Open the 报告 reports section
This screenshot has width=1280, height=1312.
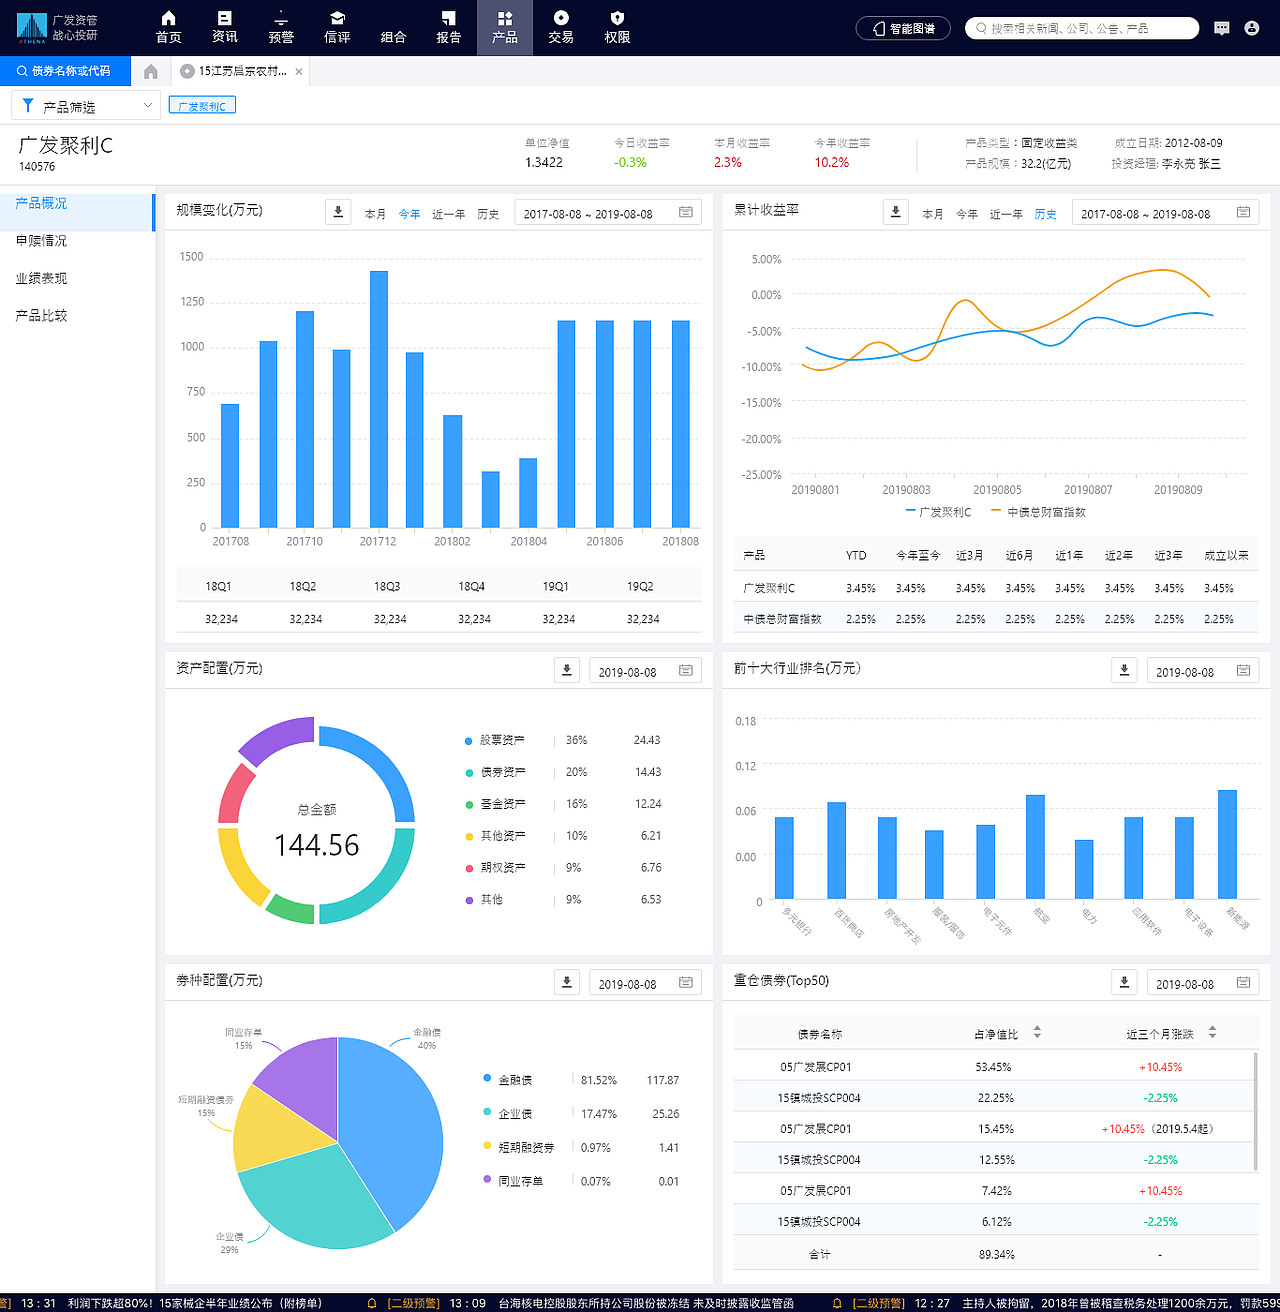click(x=449, y=28)
